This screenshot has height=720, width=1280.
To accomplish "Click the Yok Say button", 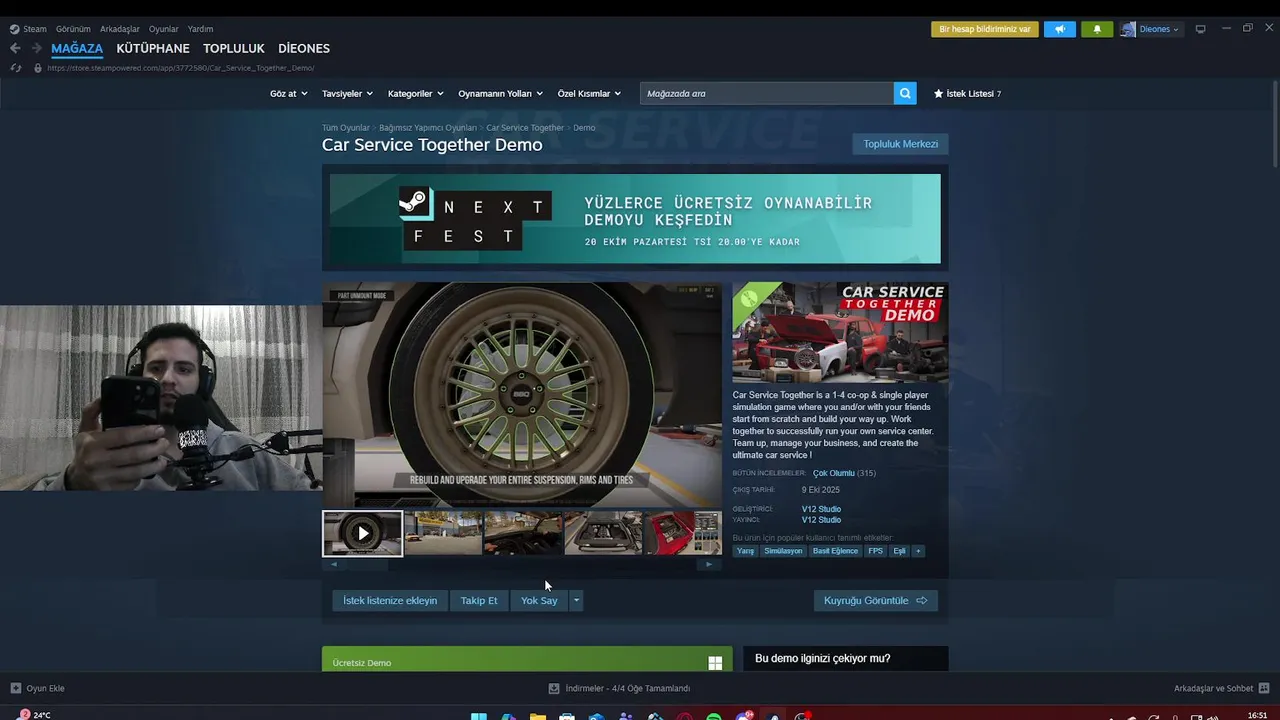I will (539, 600).
